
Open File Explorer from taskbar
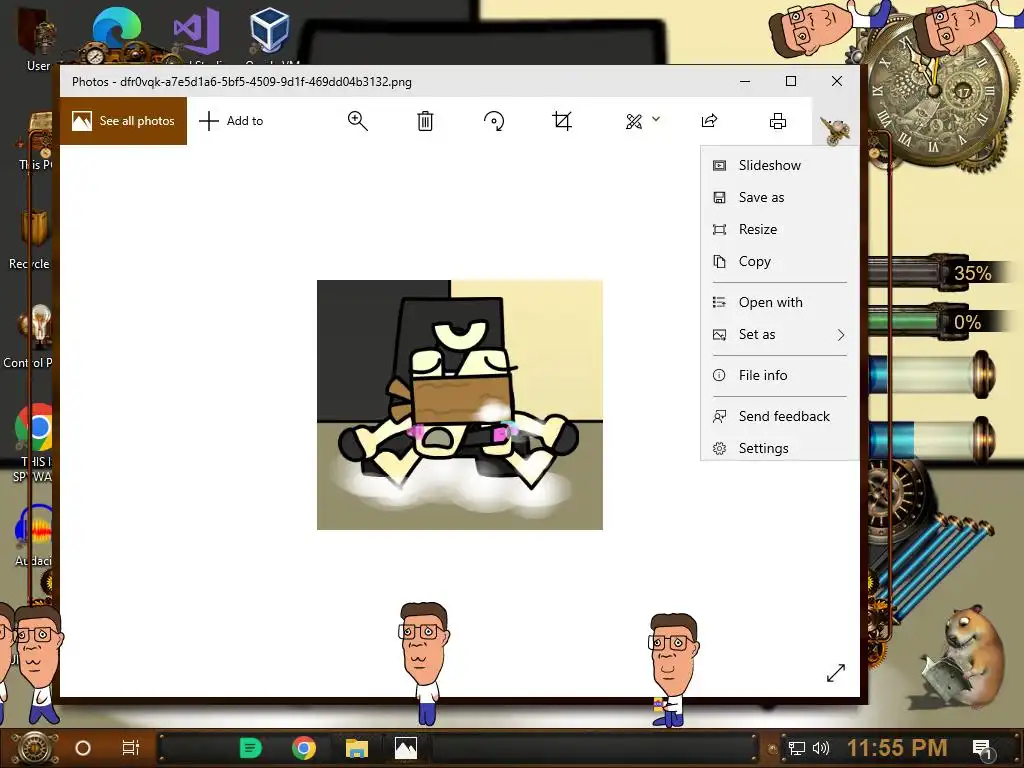click(357, 748)
